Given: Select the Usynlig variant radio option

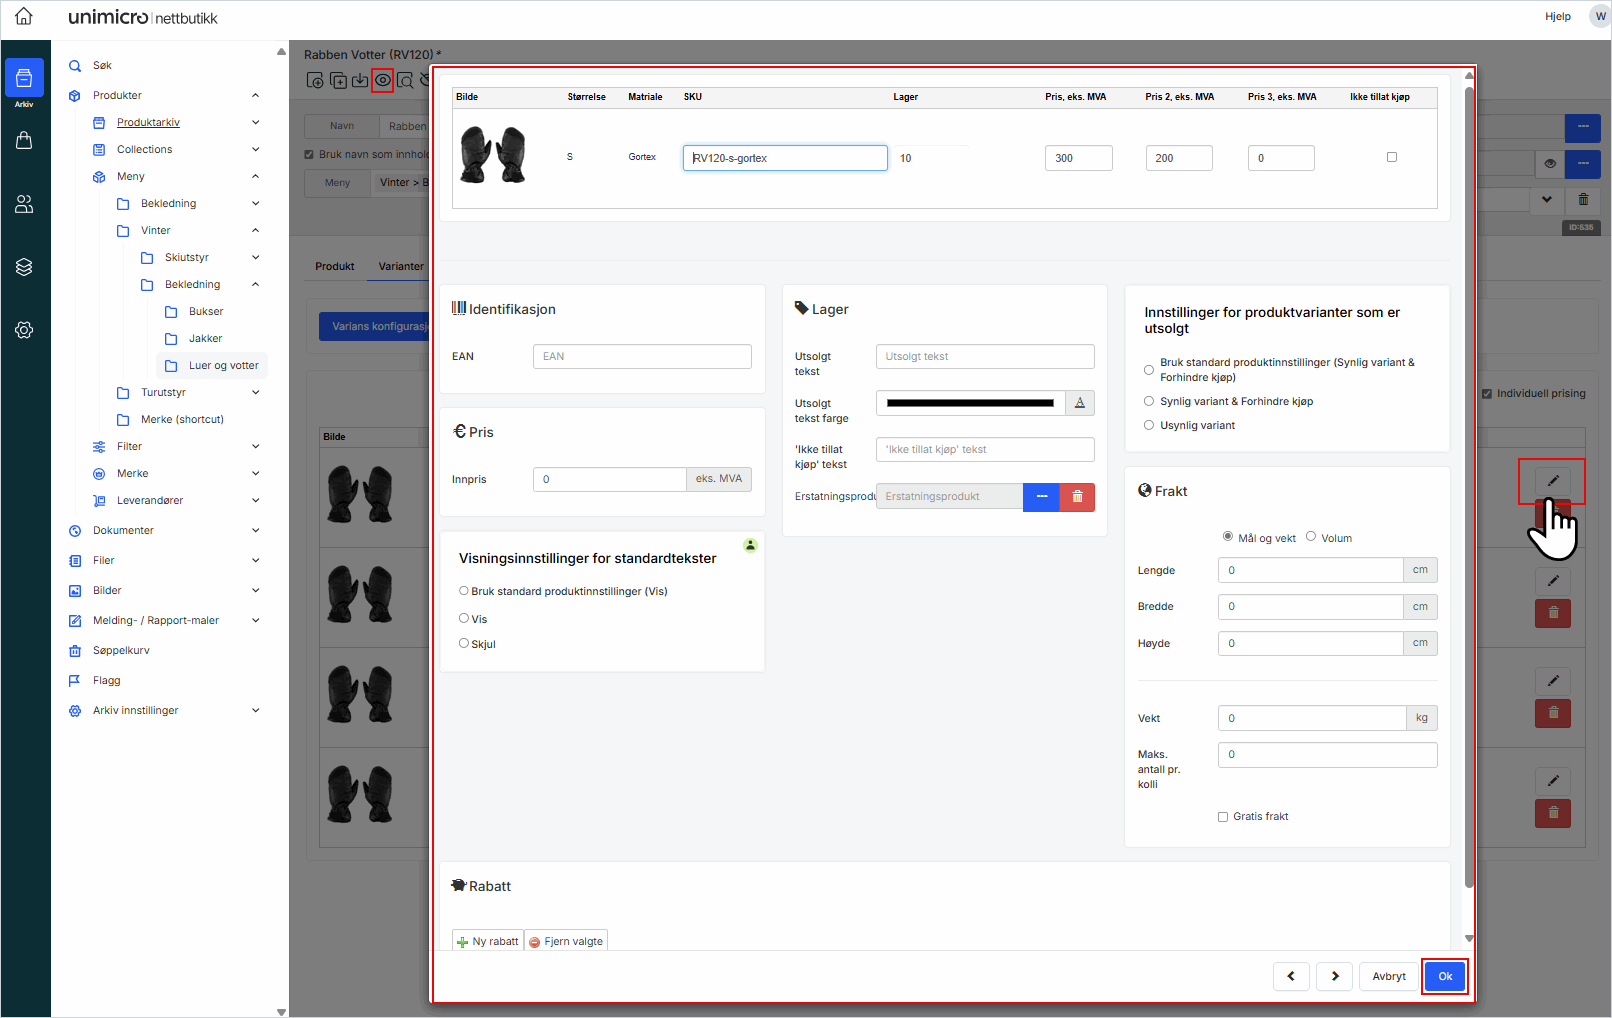Looking at the screenshot, I should click(x=1149, y=425).
